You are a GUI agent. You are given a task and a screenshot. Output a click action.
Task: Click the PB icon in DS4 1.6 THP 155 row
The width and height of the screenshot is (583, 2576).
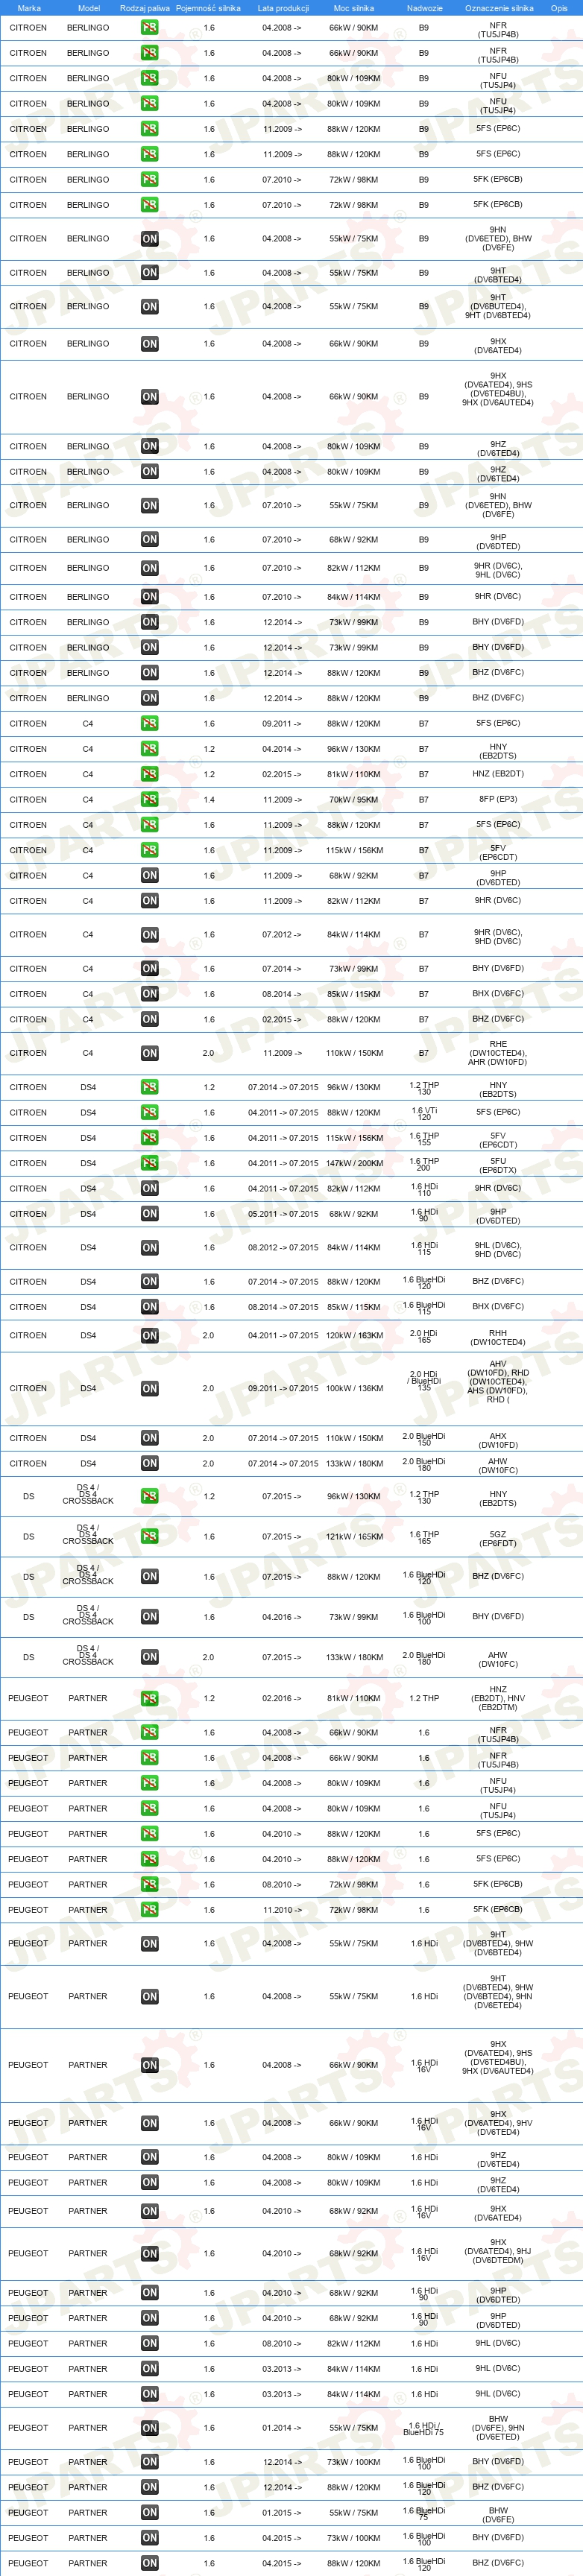149,1138
